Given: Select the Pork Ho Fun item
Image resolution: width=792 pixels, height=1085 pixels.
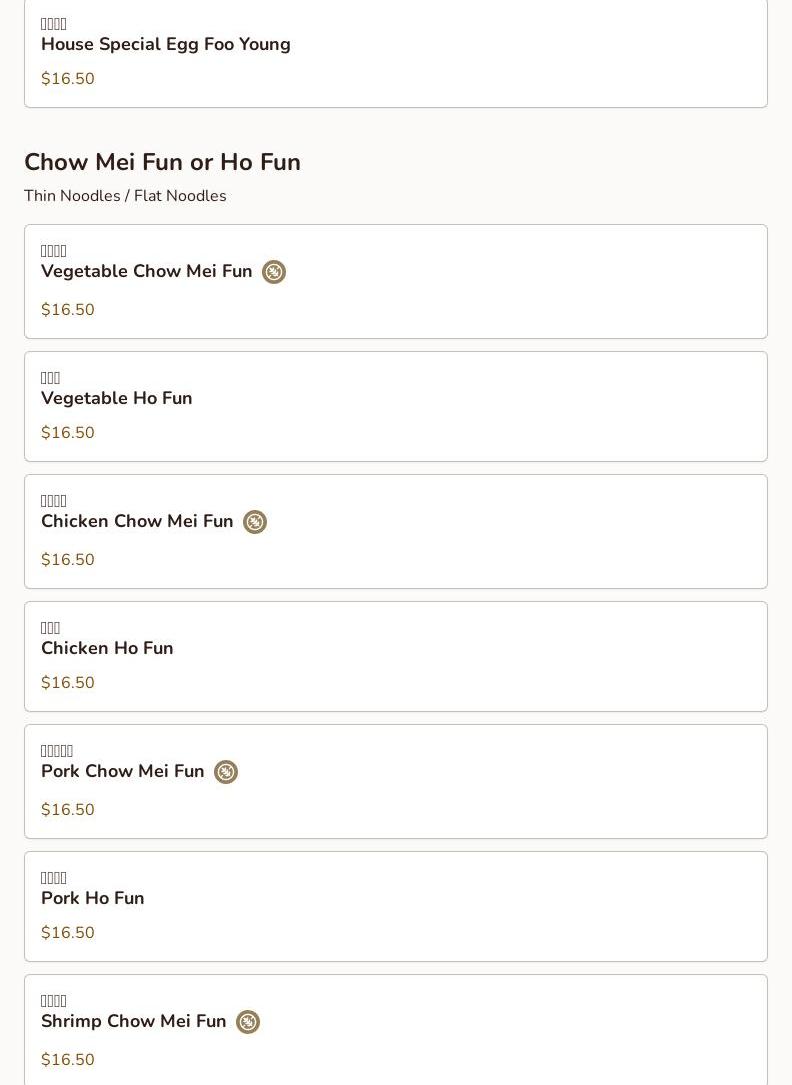Looking at the screenshot, I should [396, 906].
